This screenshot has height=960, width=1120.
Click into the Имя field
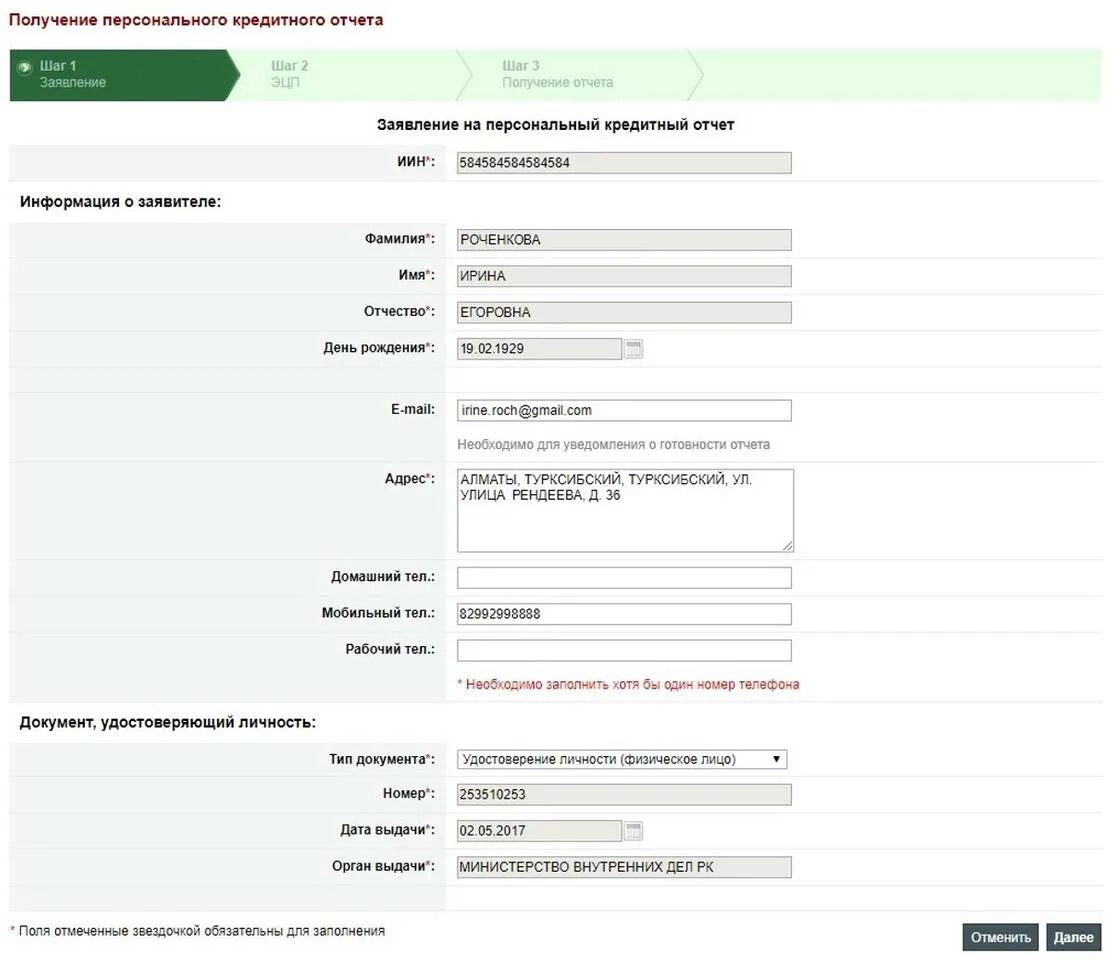point(624,276)
